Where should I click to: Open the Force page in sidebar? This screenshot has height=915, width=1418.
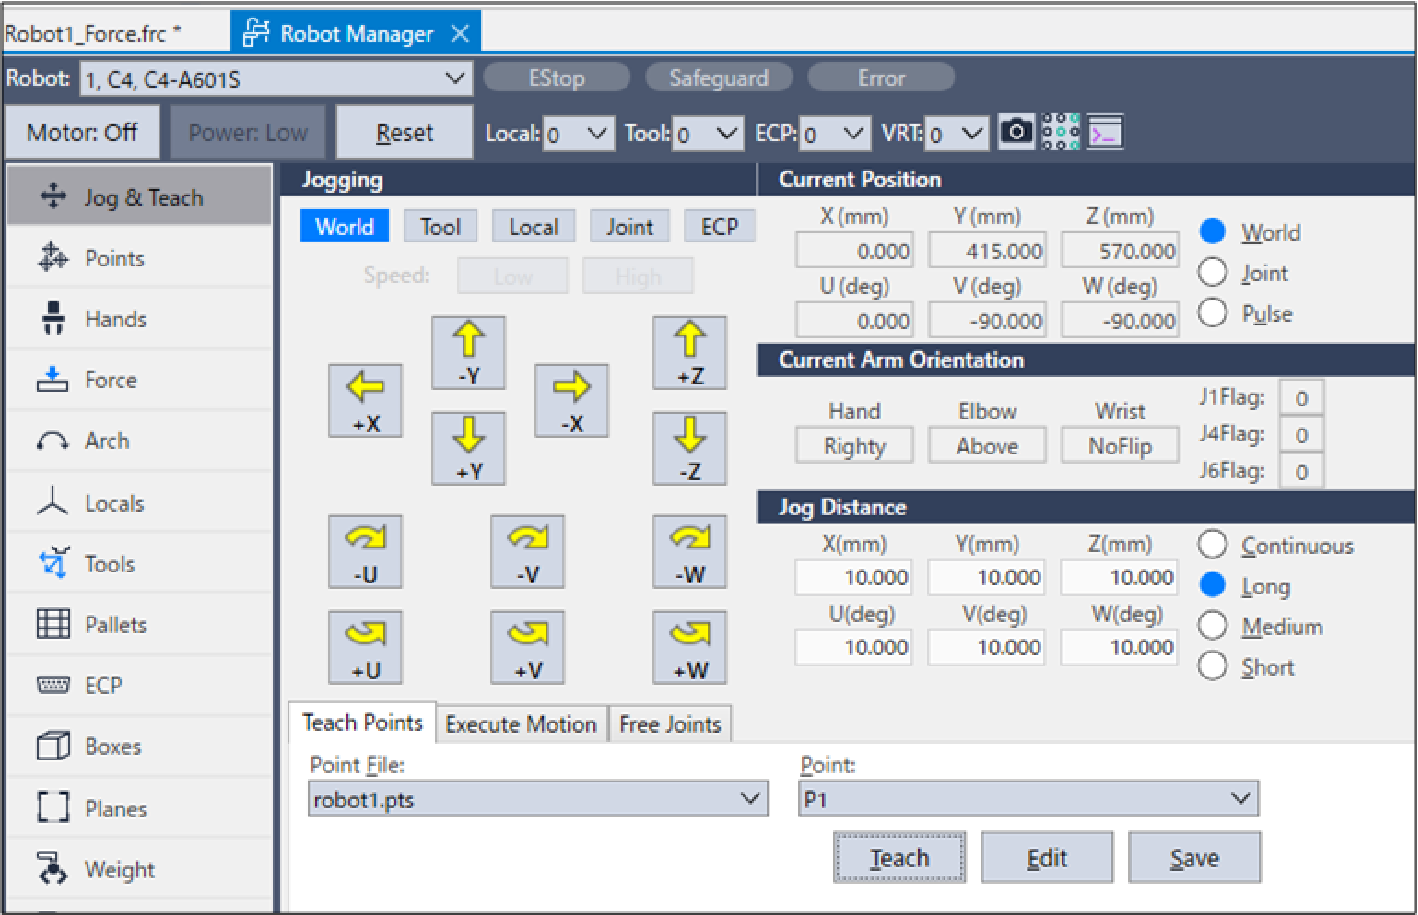tap(110, 380)
